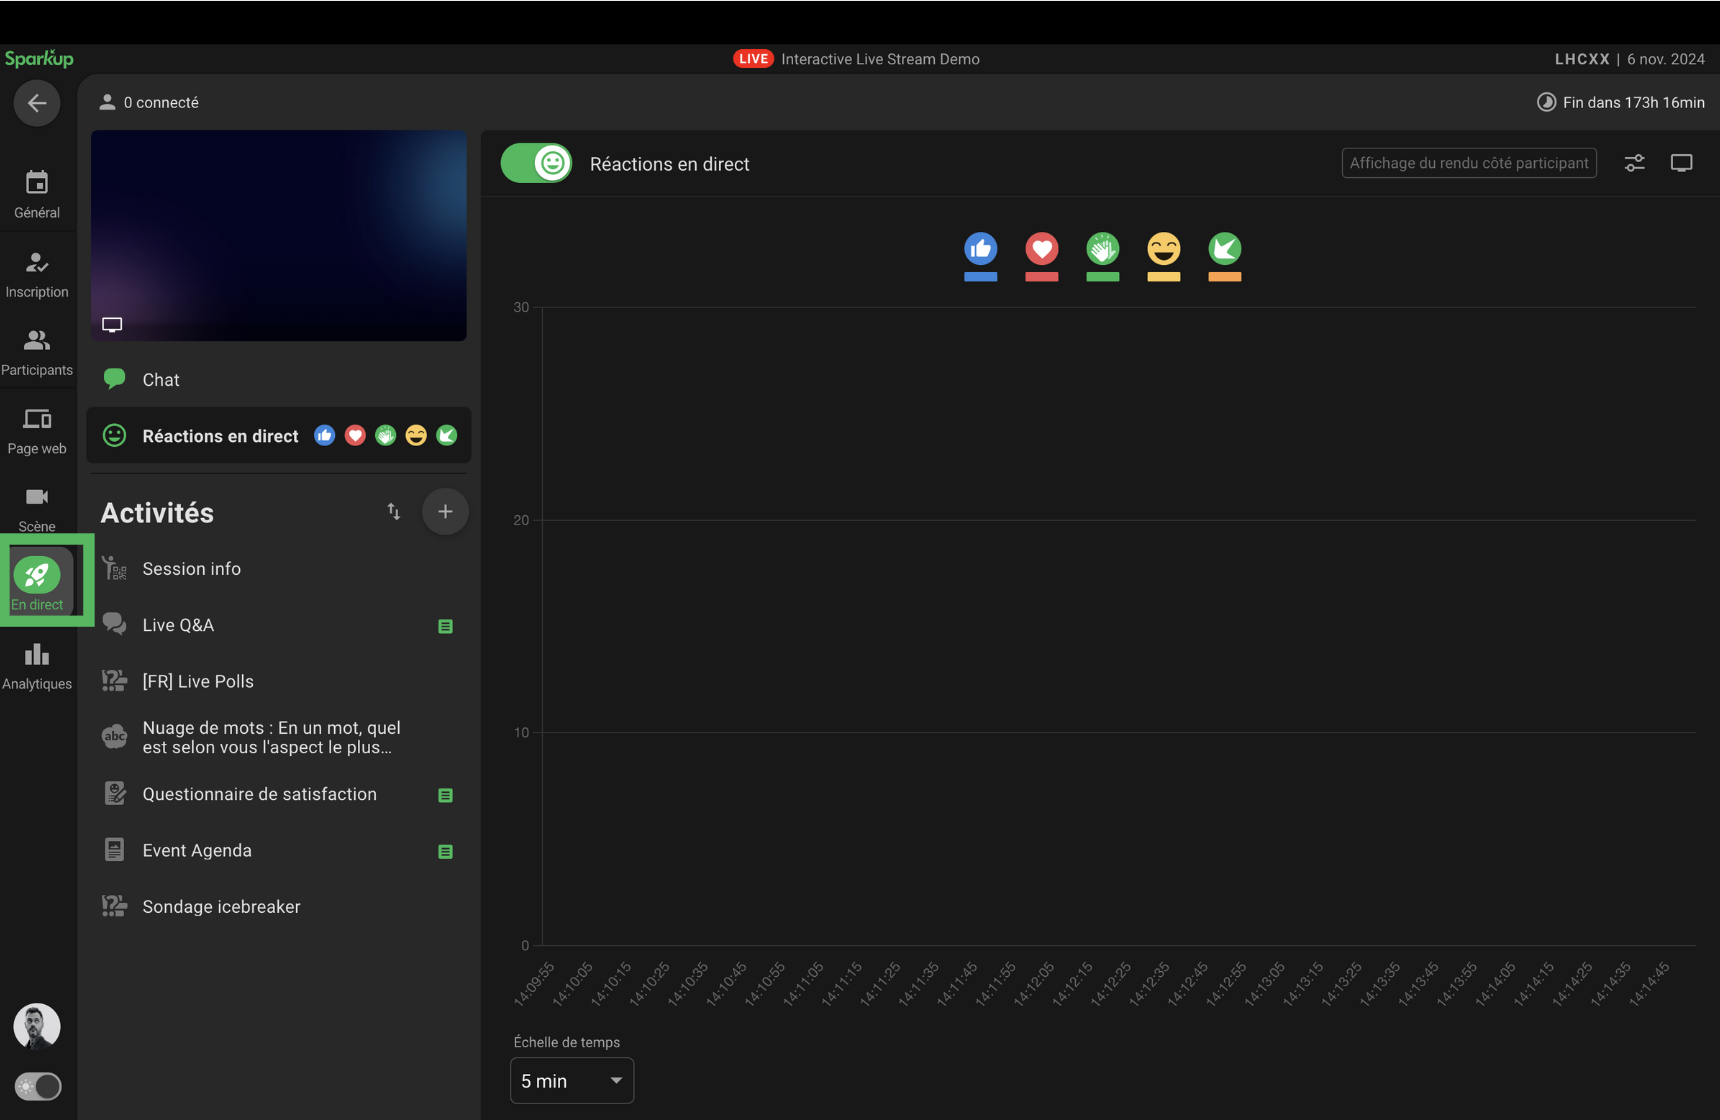Image resolution: width=1720 pixels, height=1120 pixels.
Task: Toggle the red heart reaction series in legend
Action: [1041, 249]
